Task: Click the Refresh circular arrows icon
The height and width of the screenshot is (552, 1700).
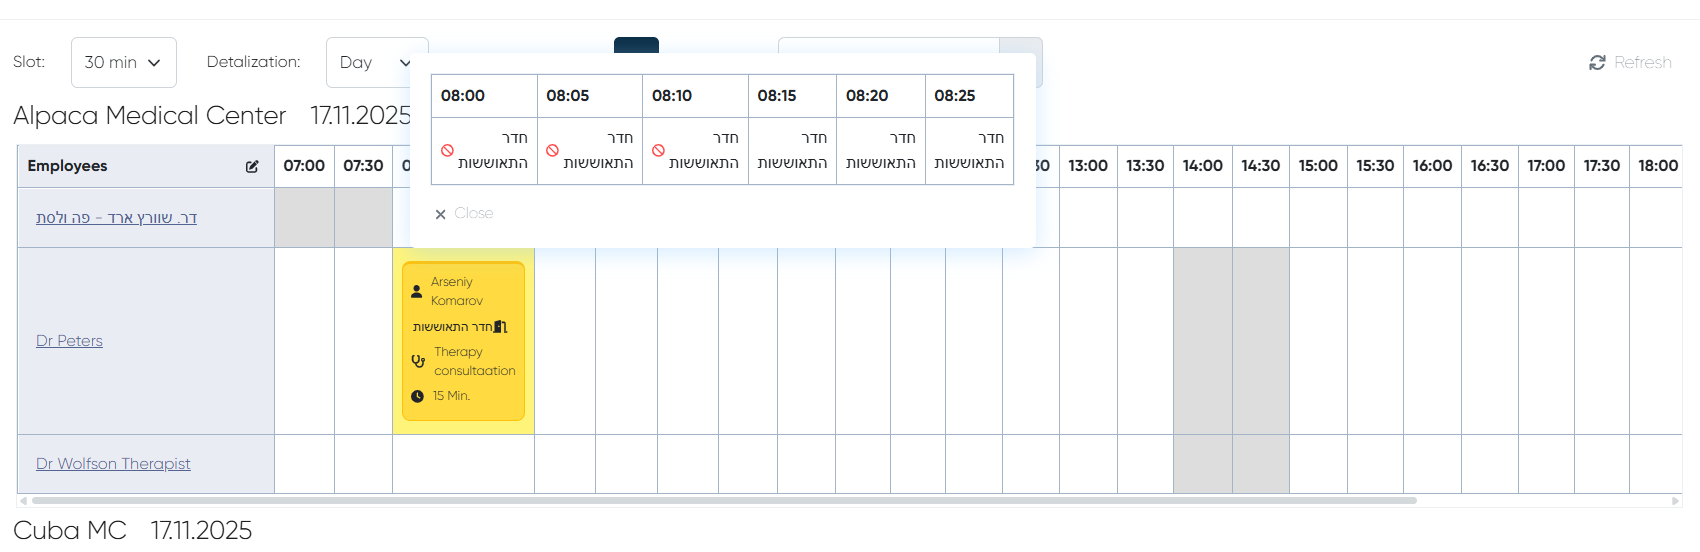Action: pyautogui.click(x=1597, y=63)
